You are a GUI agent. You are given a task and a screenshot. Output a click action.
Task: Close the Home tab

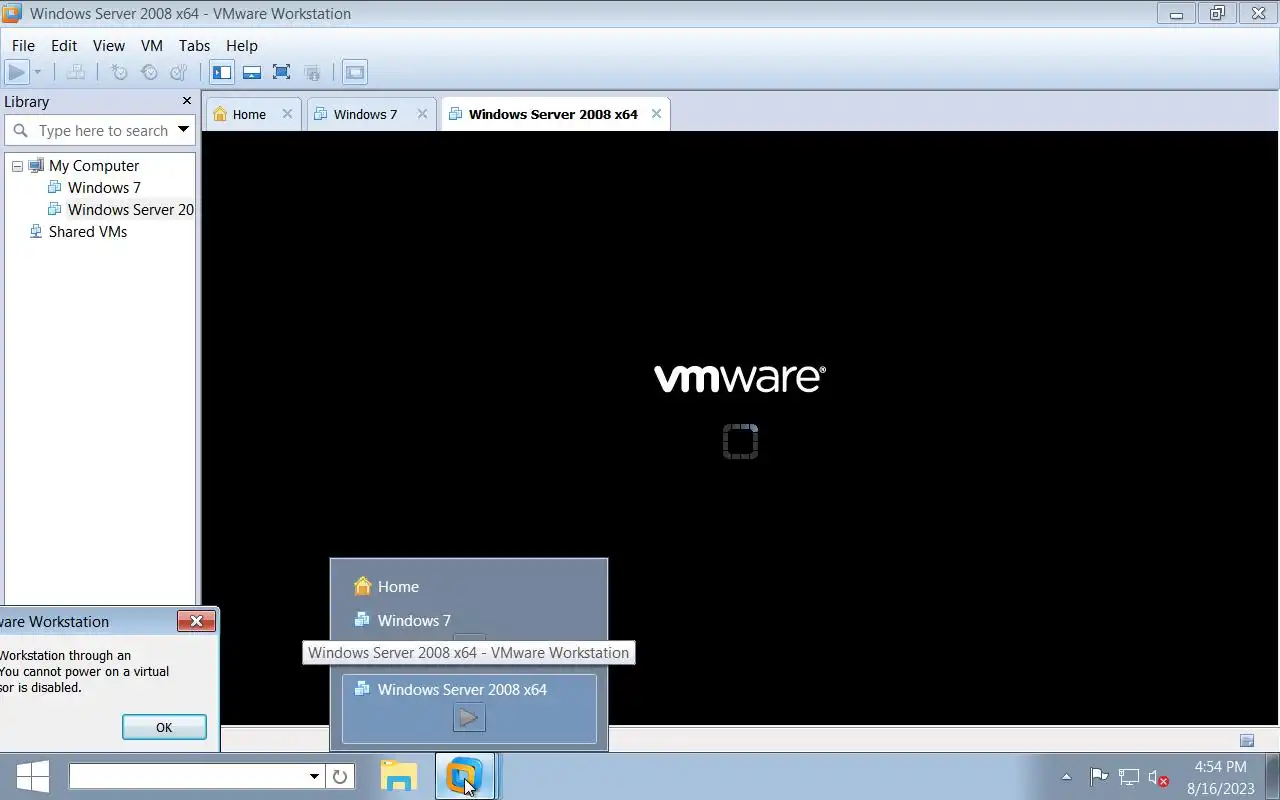(287, 114)
